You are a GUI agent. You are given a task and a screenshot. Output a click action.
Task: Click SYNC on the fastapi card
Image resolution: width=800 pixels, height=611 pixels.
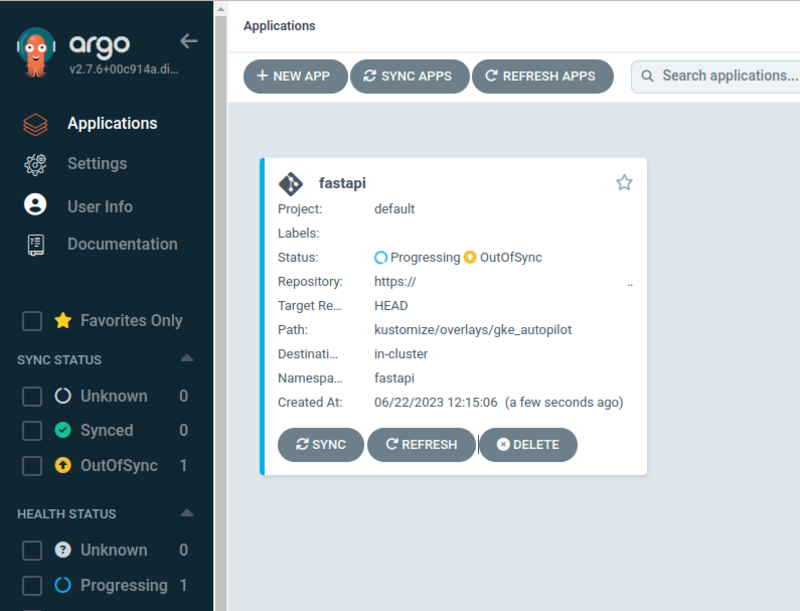click(x=320, y=445)
